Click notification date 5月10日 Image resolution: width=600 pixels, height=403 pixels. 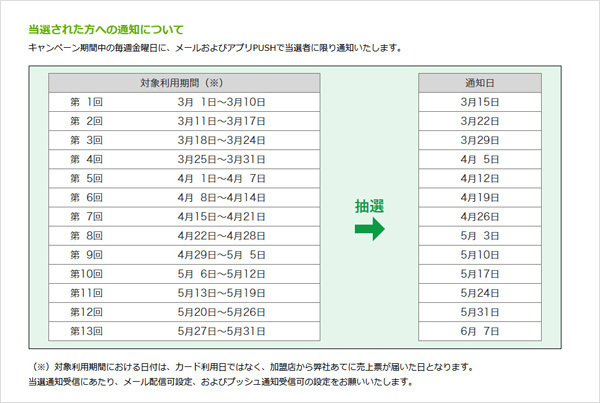coord(480,255)
